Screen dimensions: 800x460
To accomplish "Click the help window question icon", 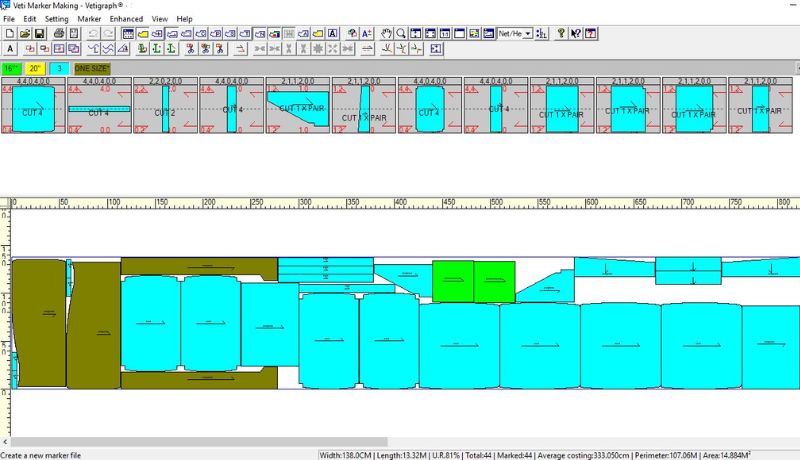I will [x=590, y=34].
